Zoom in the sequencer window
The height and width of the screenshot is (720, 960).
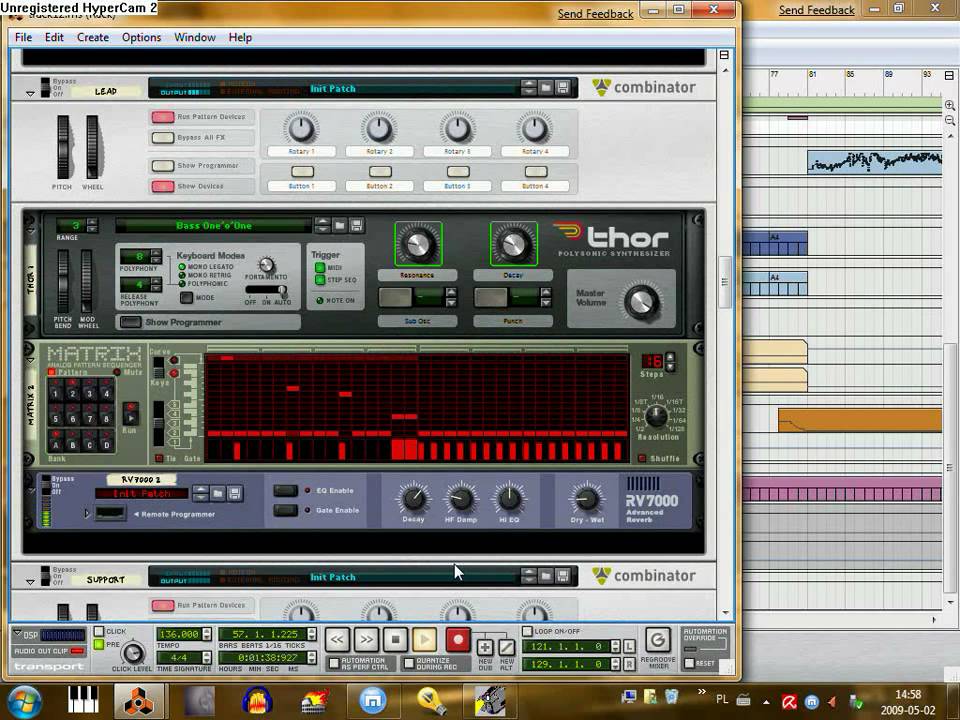coord(950,105)
